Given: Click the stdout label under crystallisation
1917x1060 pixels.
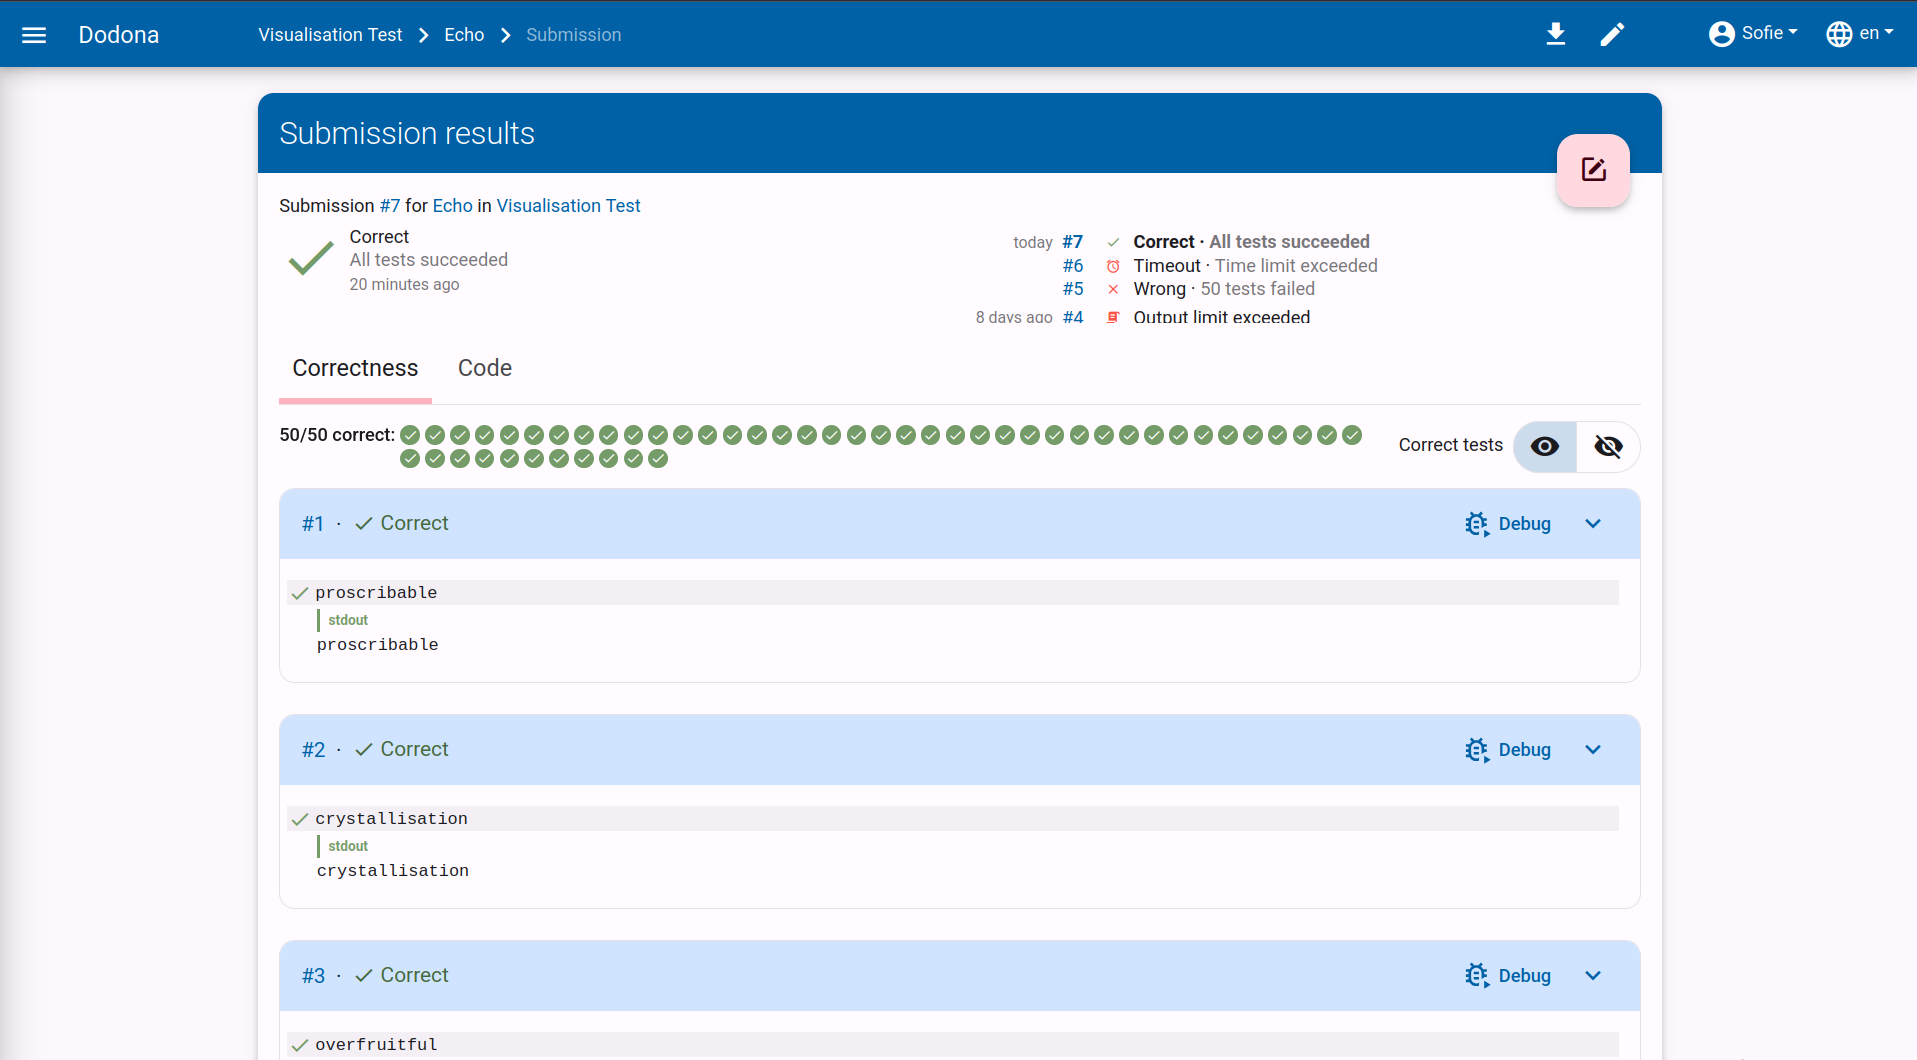Looking at the screenshot, I should coord(348,846).
